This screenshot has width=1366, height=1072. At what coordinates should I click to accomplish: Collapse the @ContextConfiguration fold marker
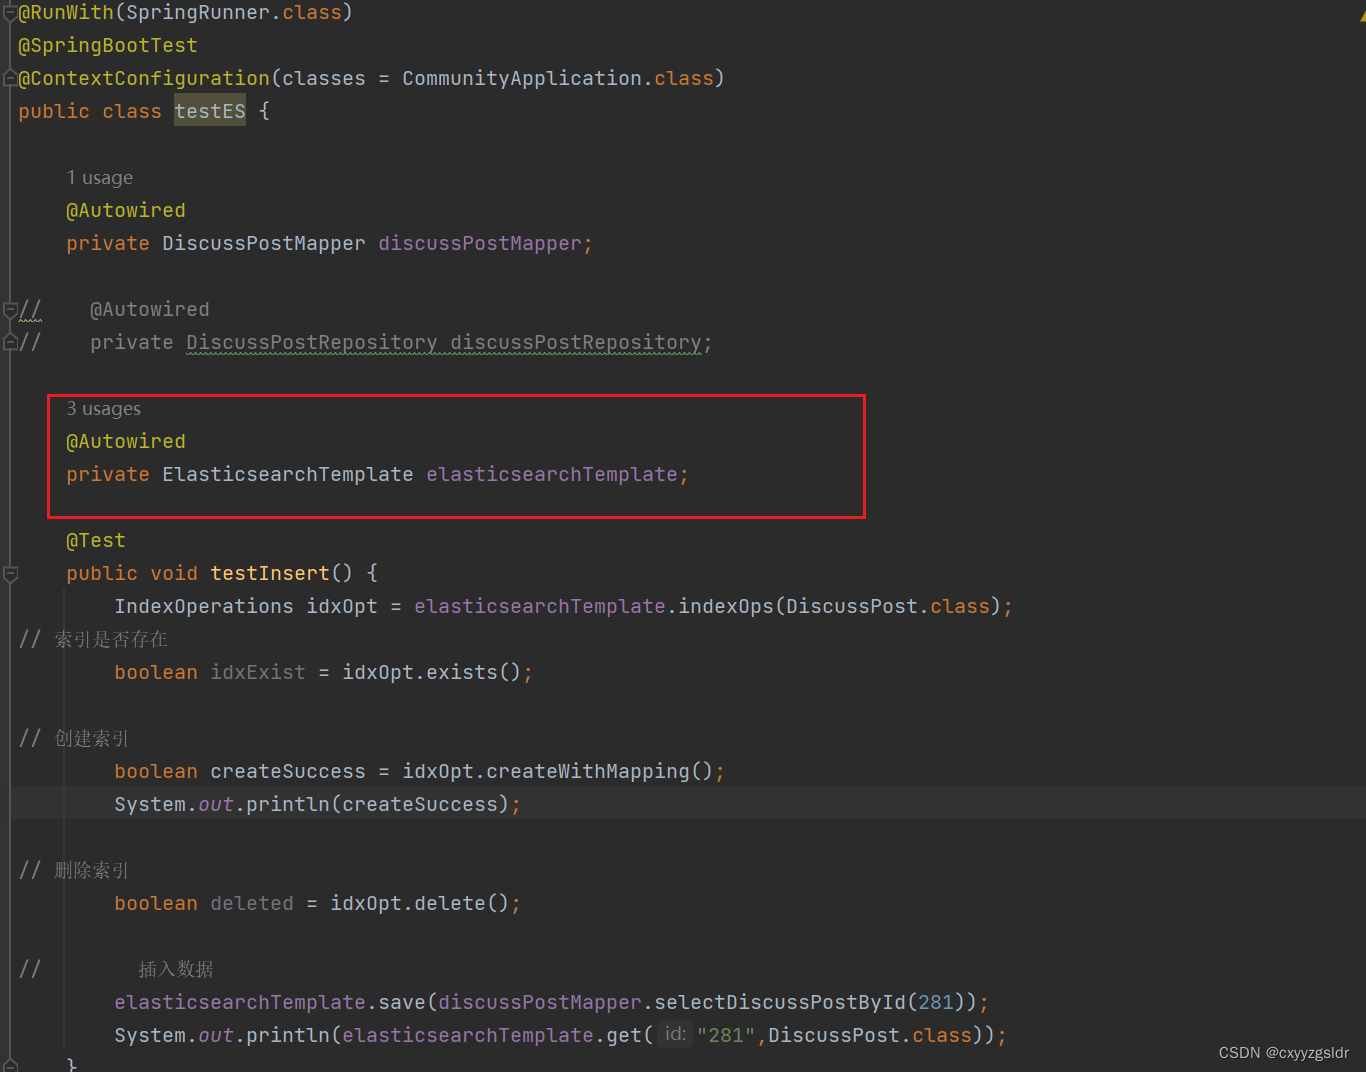(9, 78)
